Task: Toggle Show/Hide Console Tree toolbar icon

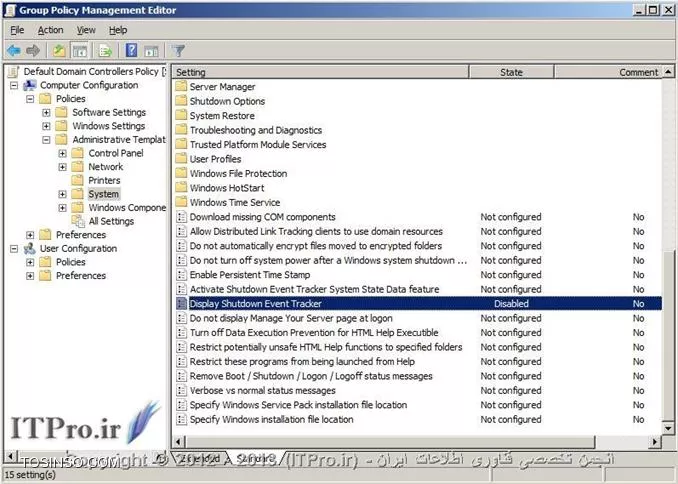Action: pyautogui.click(x=80, y=51)
